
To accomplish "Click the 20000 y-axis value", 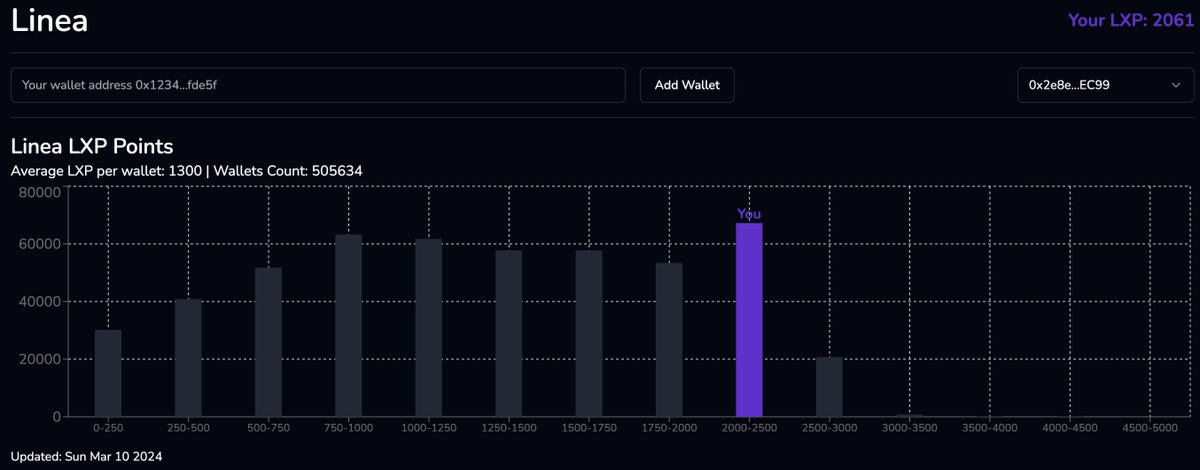I will click(x=40, y=359).
